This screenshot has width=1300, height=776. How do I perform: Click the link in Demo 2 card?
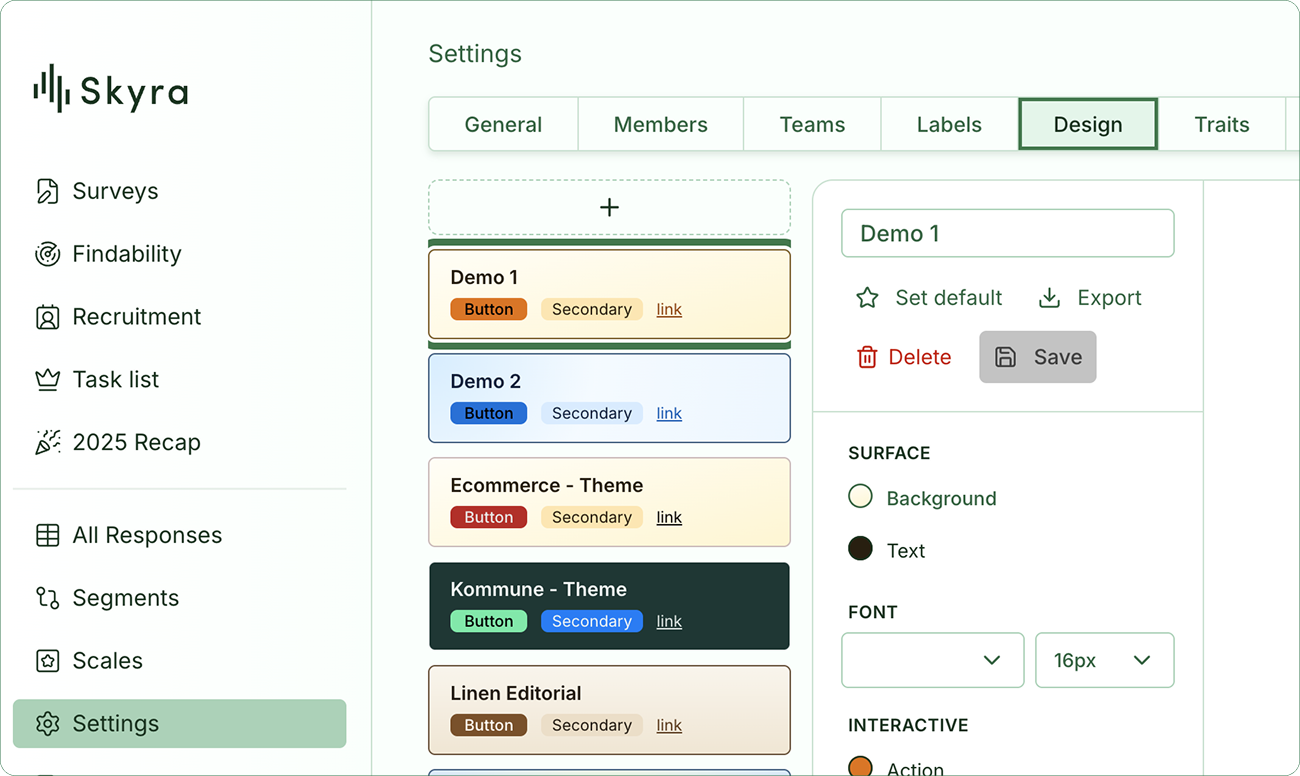pyautogui.click(x=669, y=413)
